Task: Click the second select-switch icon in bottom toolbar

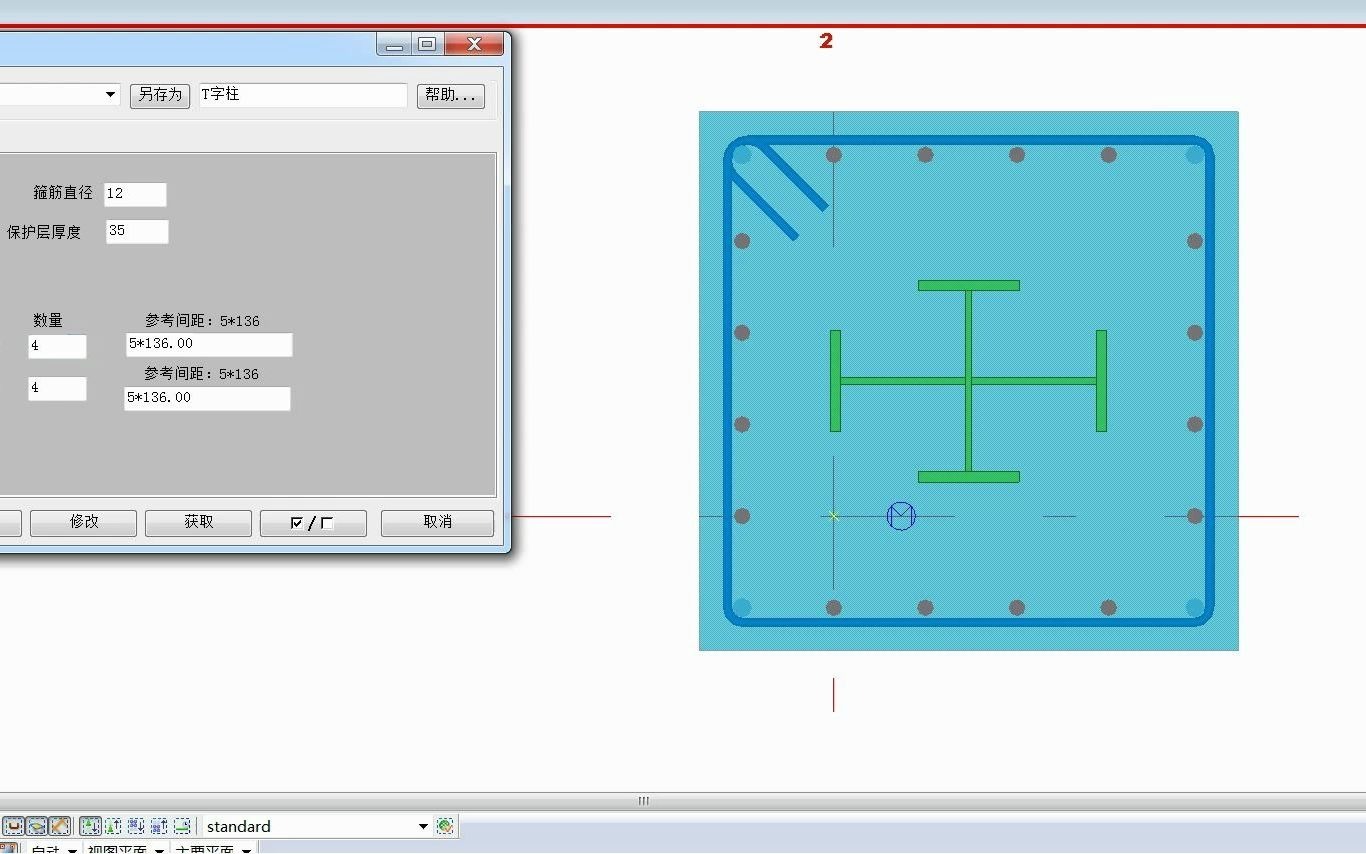Action: point(37,826)
